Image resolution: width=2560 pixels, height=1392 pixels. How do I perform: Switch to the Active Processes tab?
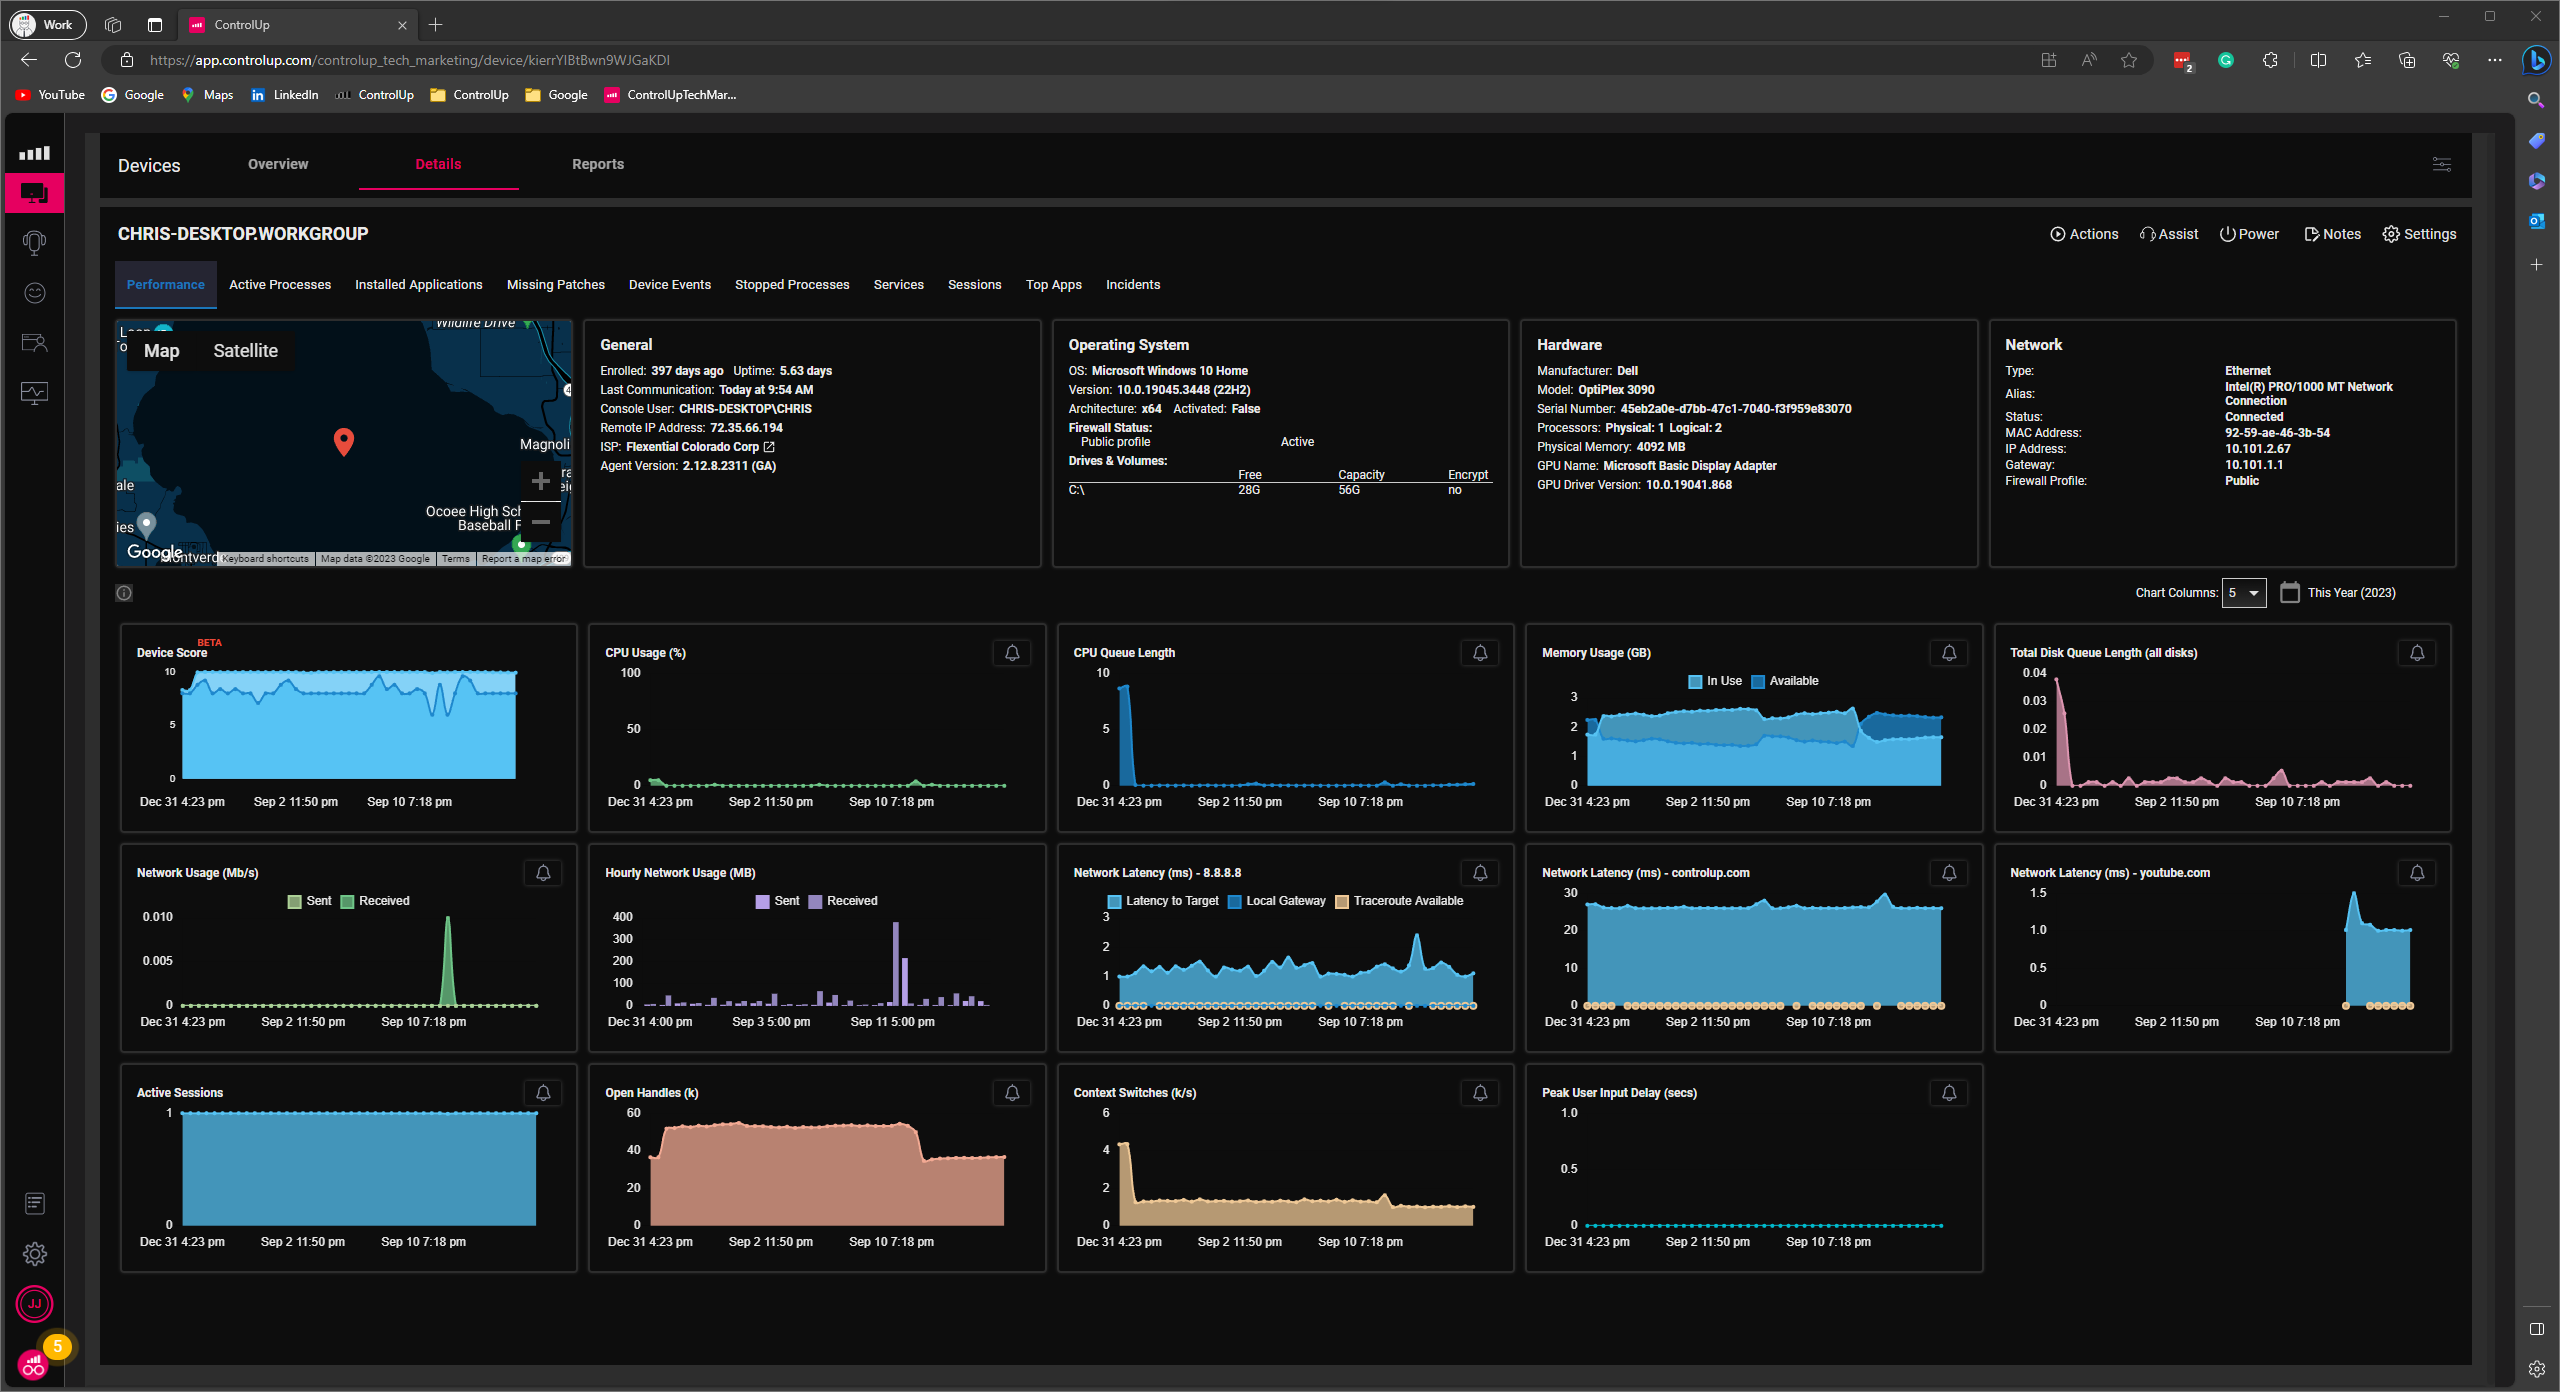[x=279, y=285]
